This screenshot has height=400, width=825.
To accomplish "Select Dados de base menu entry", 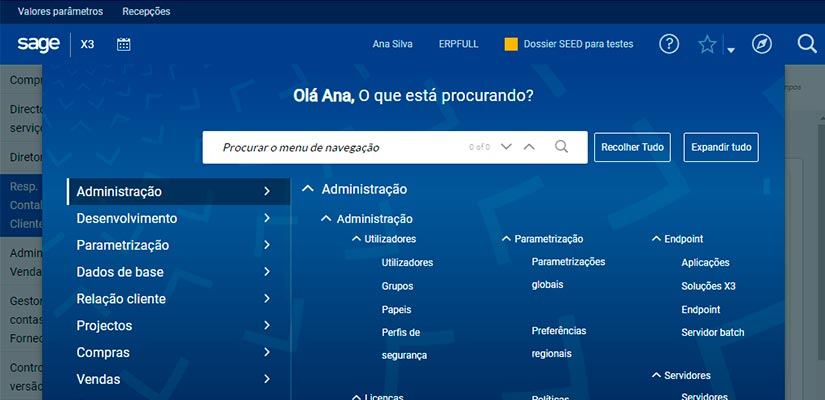I will tap(179, 272).
